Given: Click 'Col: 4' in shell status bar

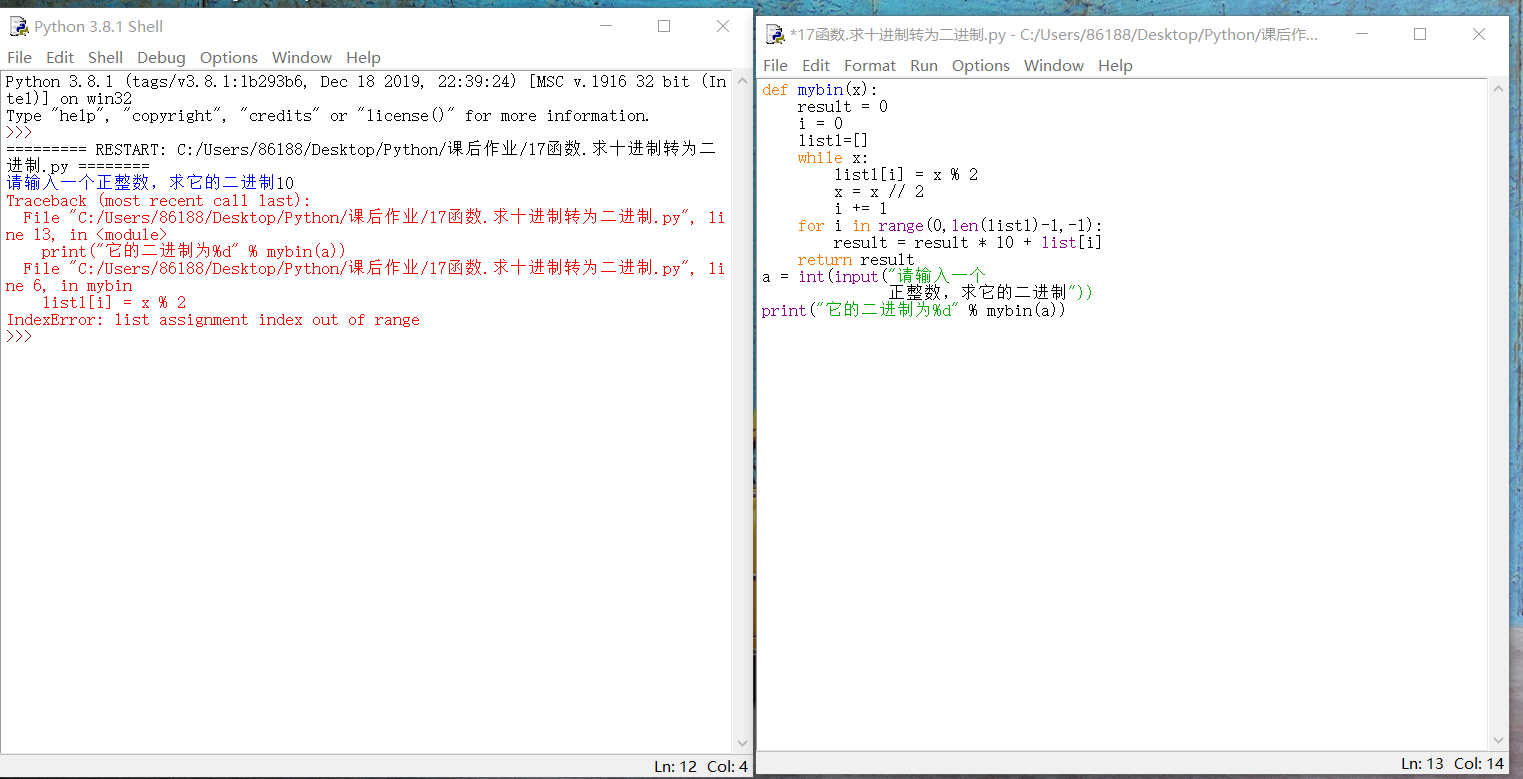Looking at the screenshot, I should (727, 767).
